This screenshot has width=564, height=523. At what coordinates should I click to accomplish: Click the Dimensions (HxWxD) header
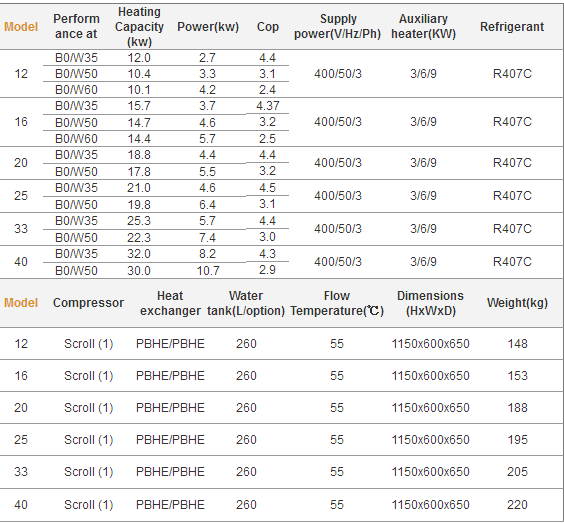pos(430,303)
